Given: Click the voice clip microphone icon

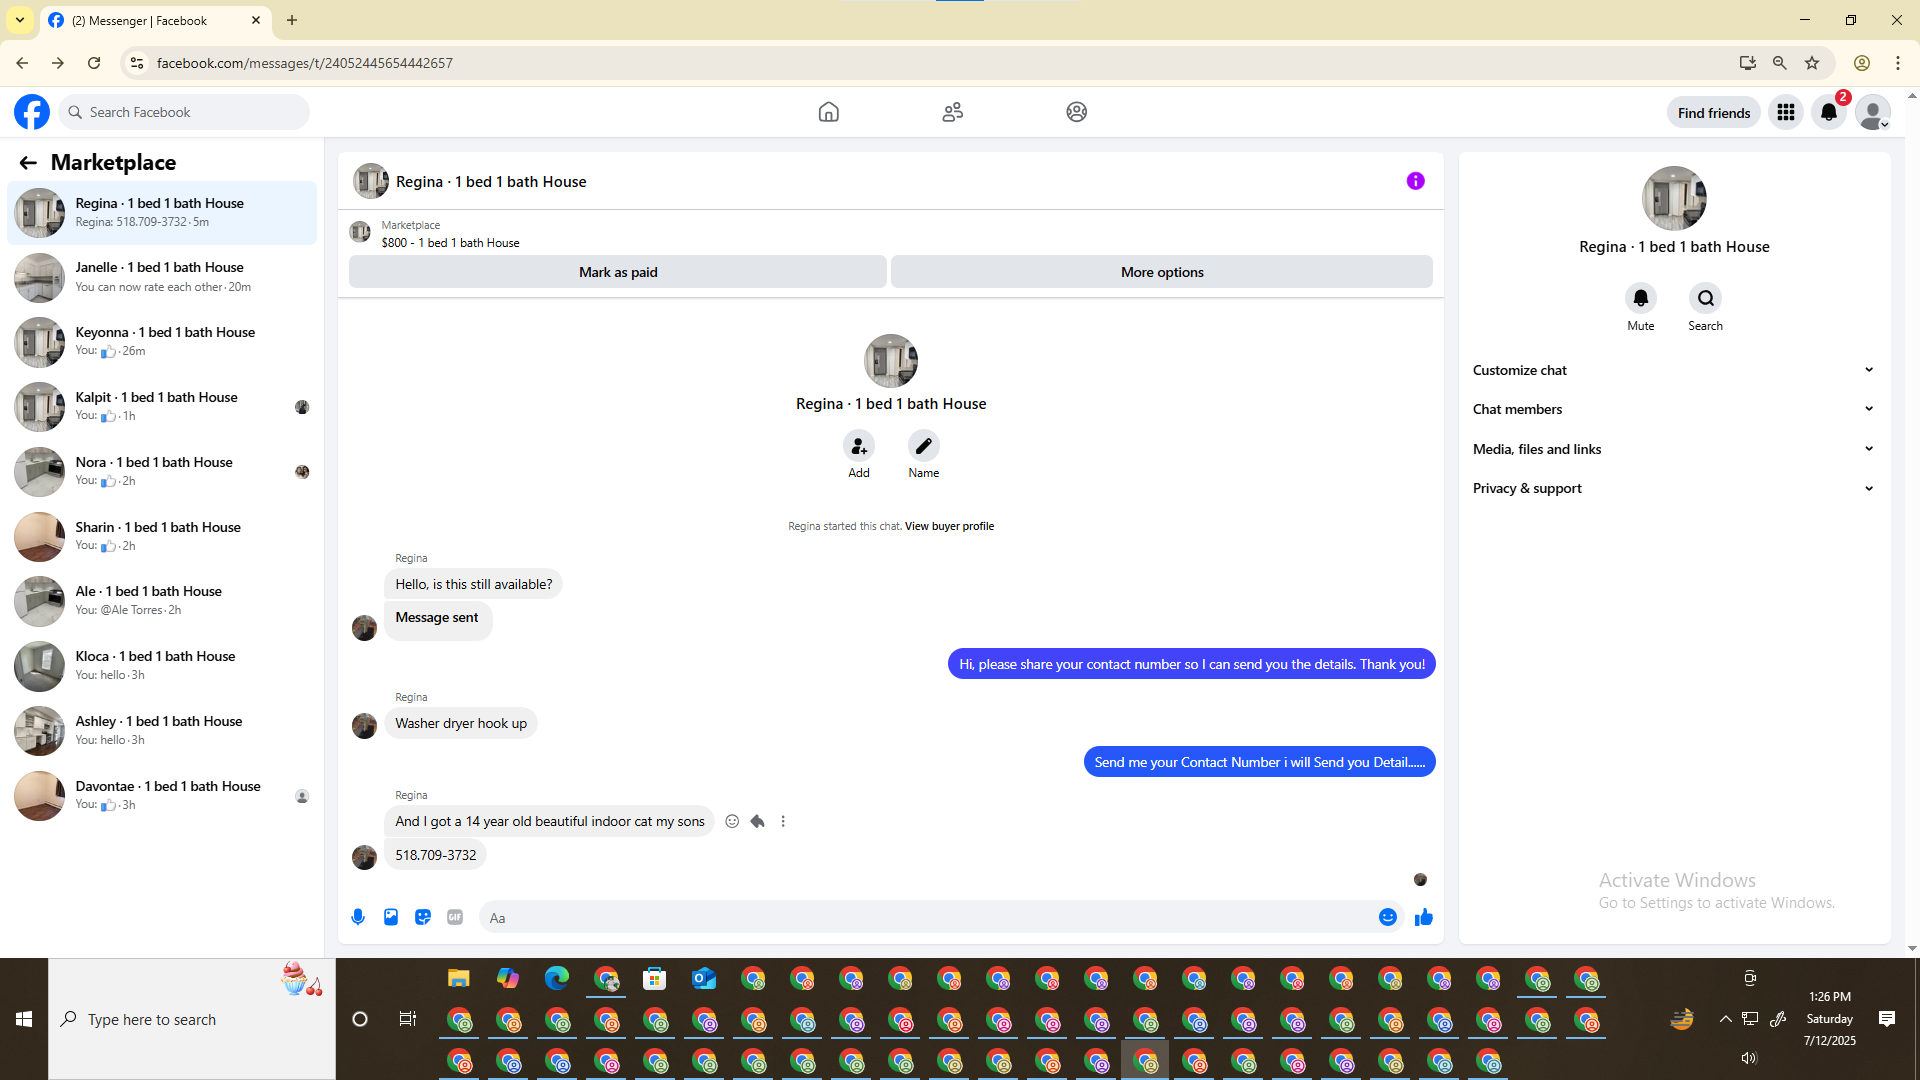Looking at the screenshot, I should coord(358,917).
